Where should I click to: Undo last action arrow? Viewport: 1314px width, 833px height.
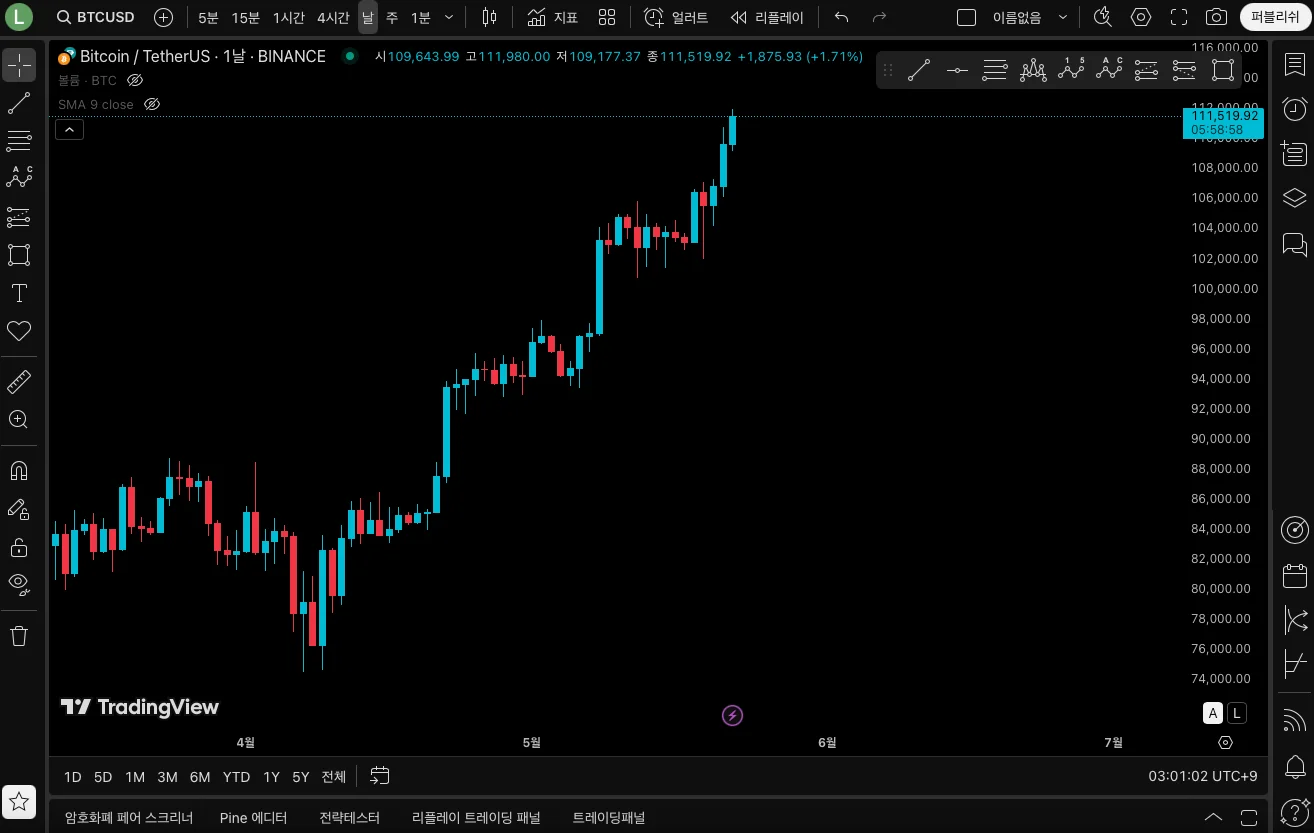coord(841,17)
